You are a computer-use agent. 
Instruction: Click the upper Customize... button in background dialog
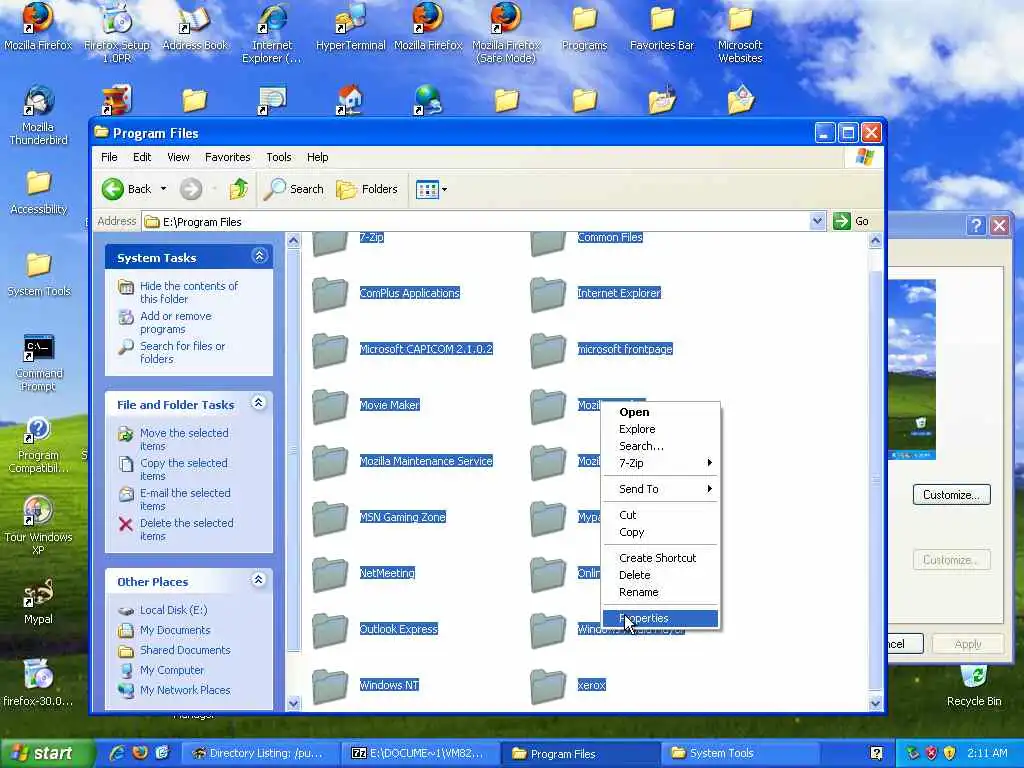coord(951,495)
